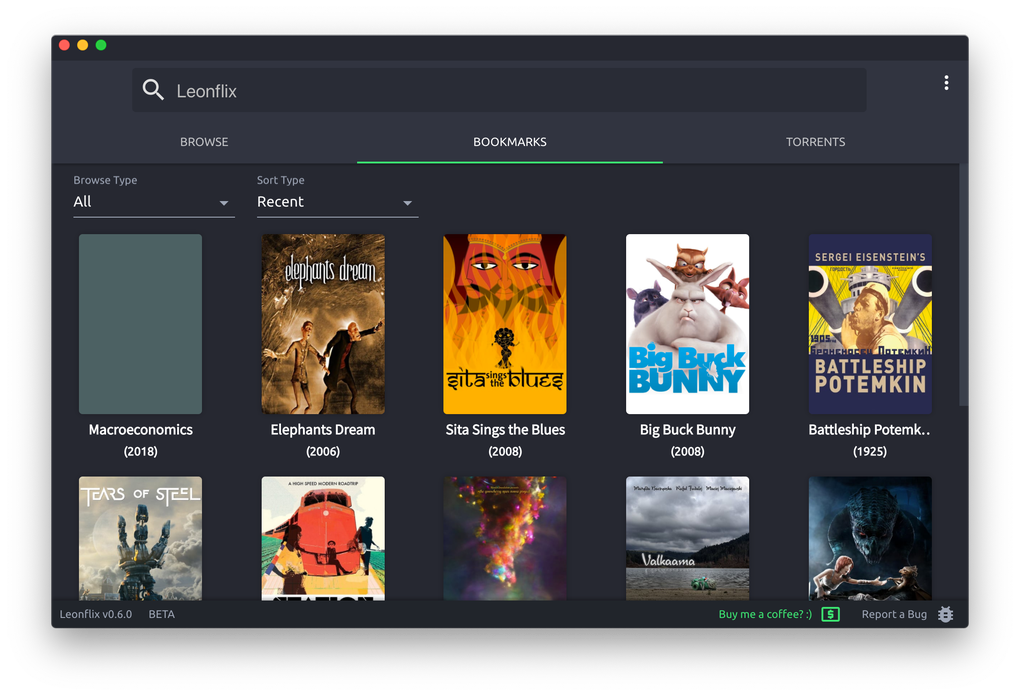1020x696 pixels.
Task: Switch to the Browse tab
Action: (x=204, y=142)
